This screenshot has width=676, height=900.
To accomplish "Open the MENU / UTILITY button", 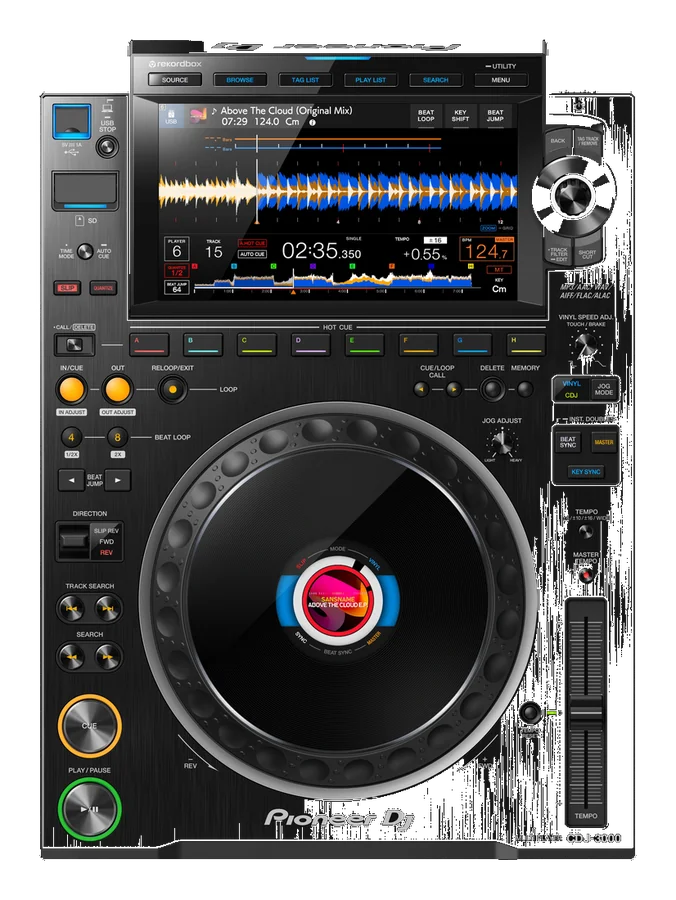I will click(500, 80).
